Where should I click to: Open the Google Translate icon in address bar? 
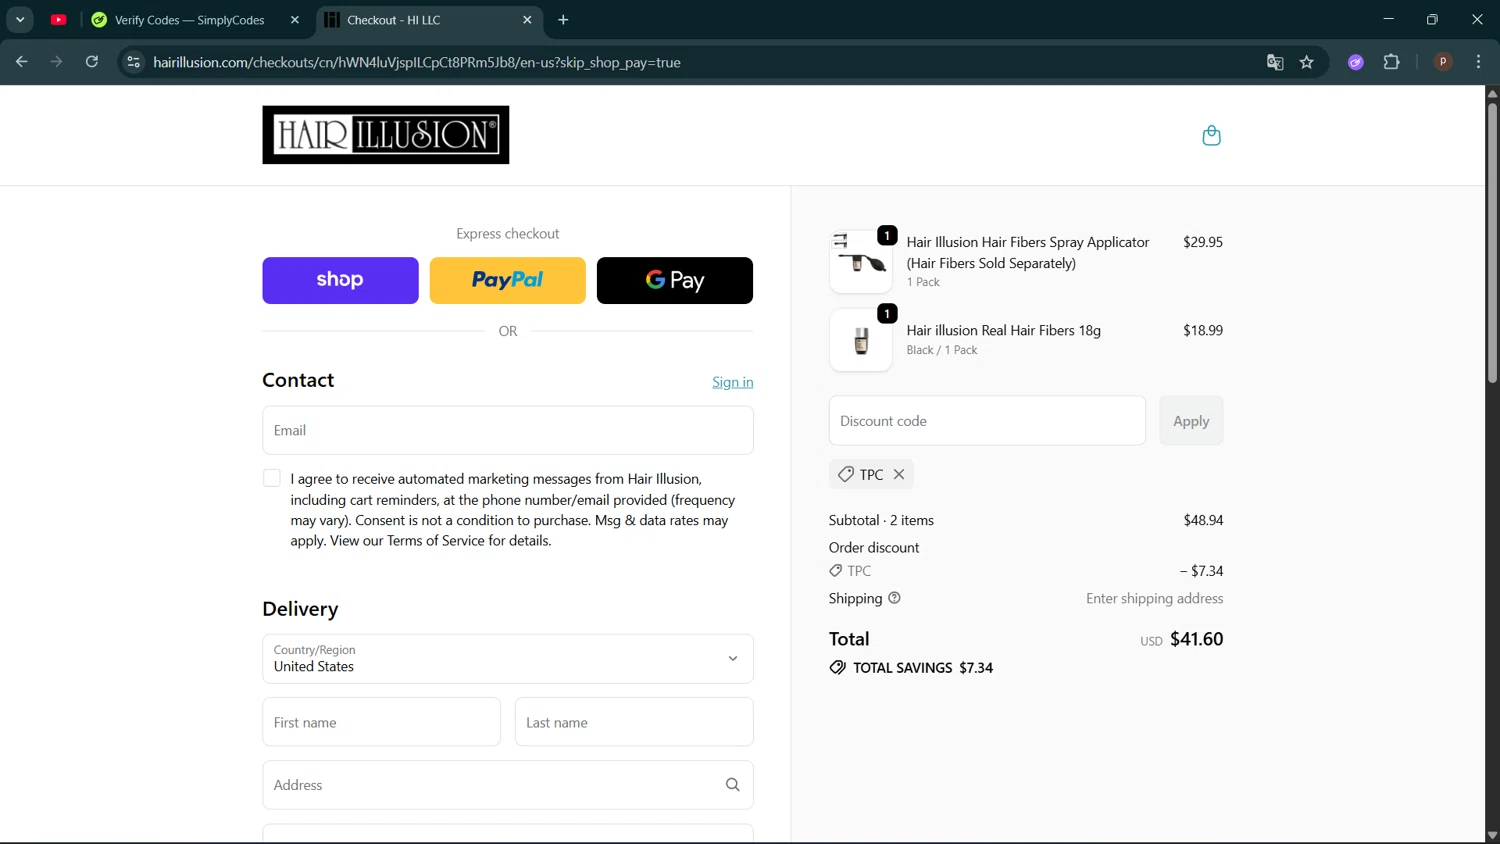[1275, 62]
